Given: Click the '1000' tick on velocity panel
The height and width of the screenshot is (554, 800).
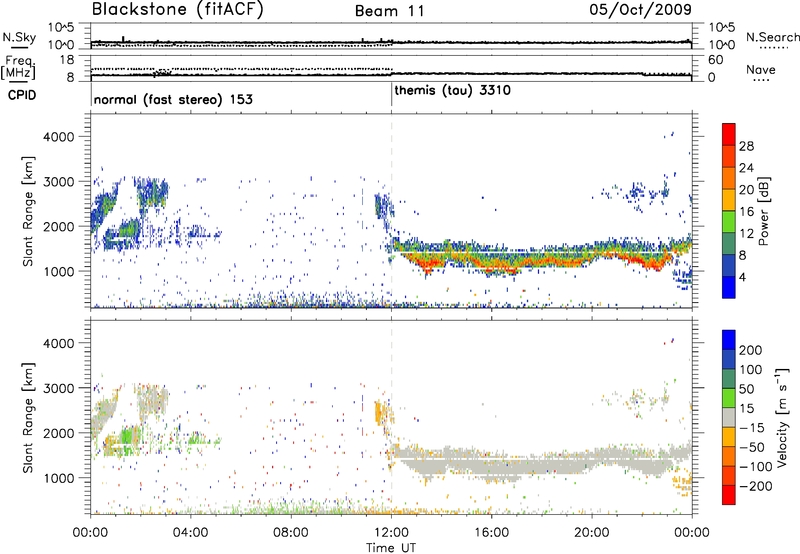Looking at the screenshot, I should (x=59, y=478).
